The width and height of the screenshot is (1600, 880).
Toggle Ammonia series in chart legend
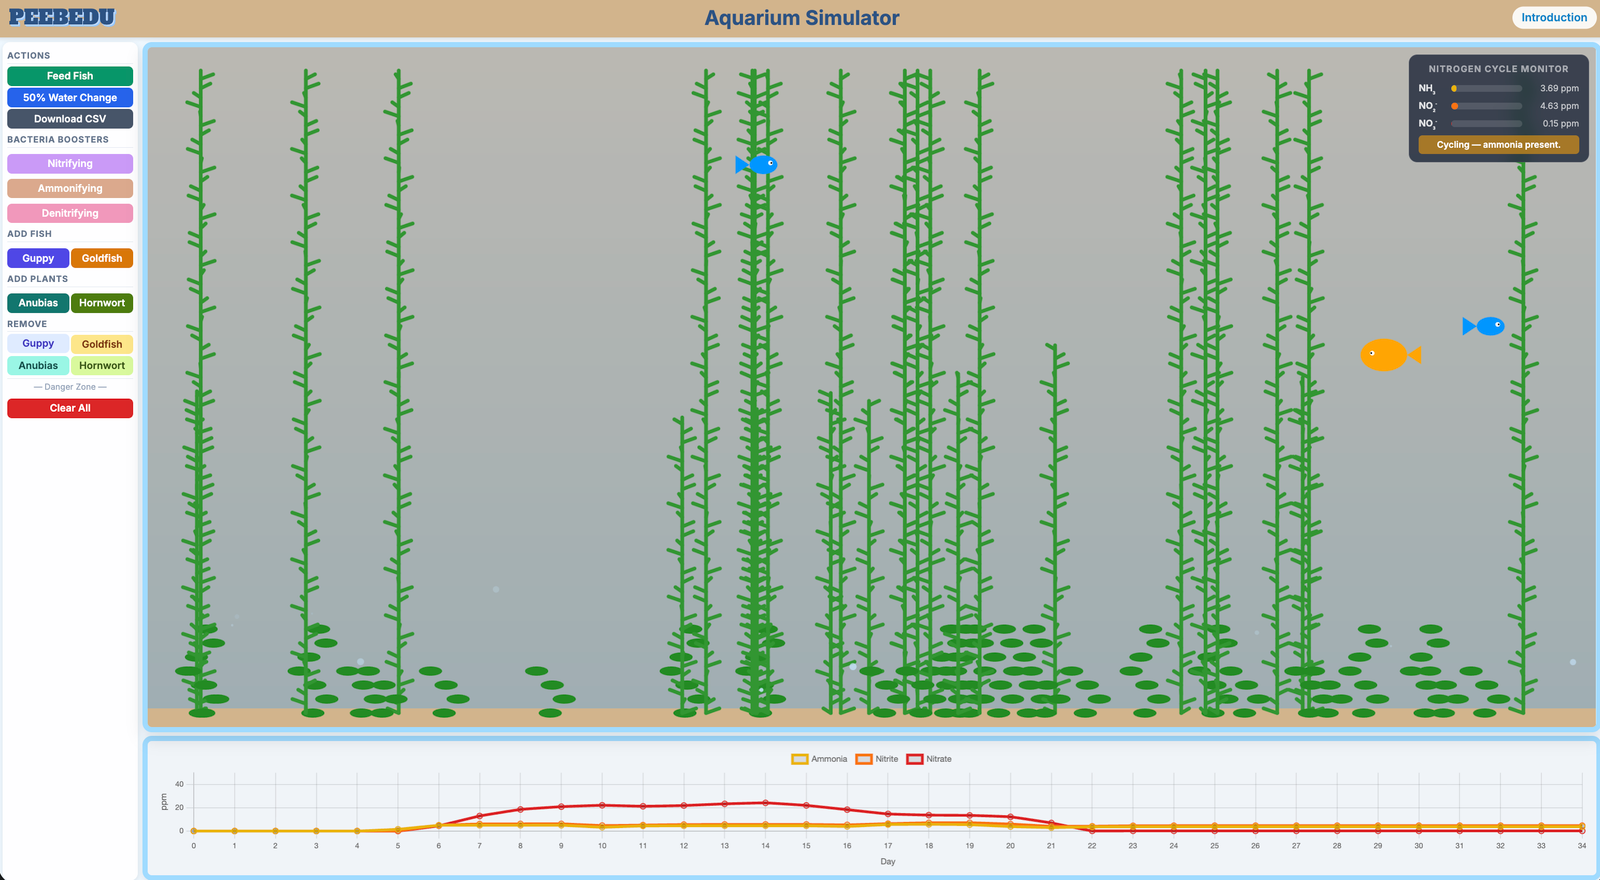coord(819,759)
